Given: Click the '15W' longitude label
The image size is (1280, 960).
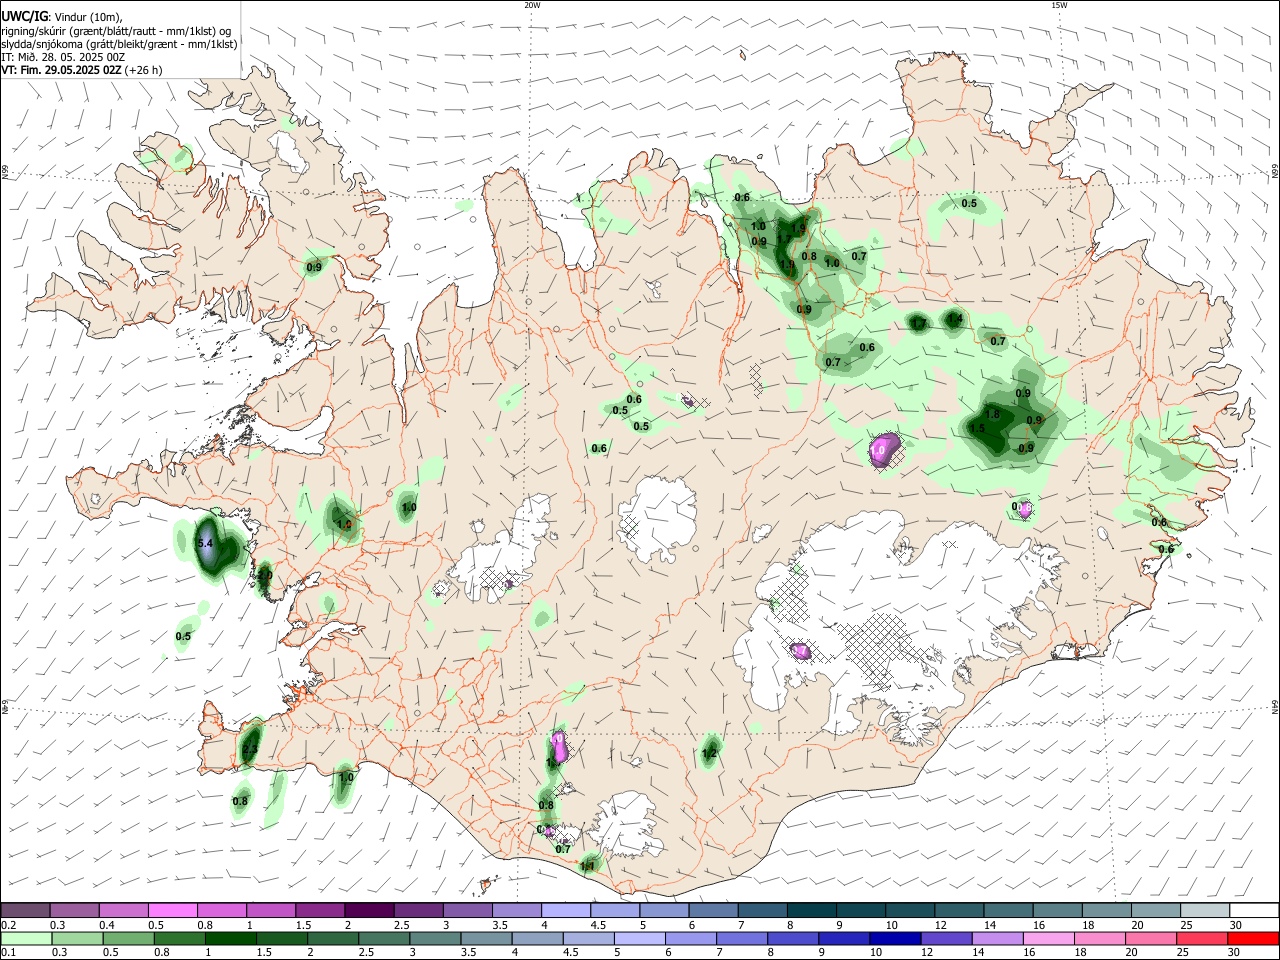Looking at the screenshot, I should 1059,5.
